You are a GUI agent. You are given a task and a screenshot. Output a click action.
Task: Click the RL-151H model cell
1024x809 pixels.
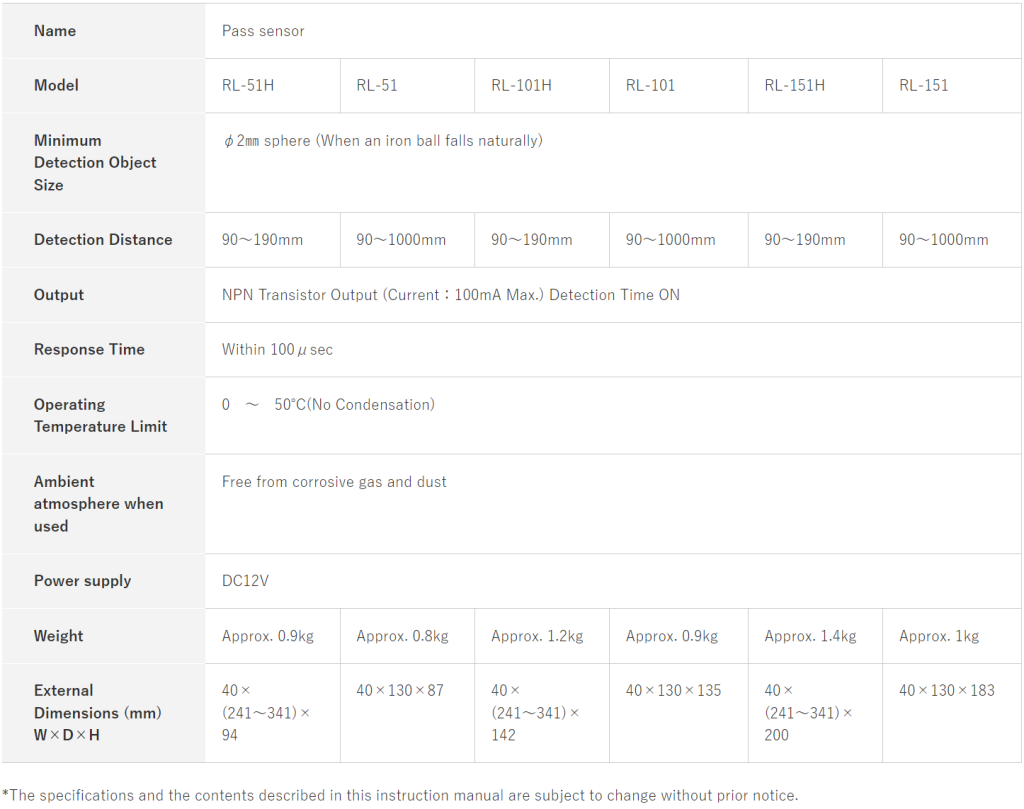pyautogui.click(x=794, y=85)
